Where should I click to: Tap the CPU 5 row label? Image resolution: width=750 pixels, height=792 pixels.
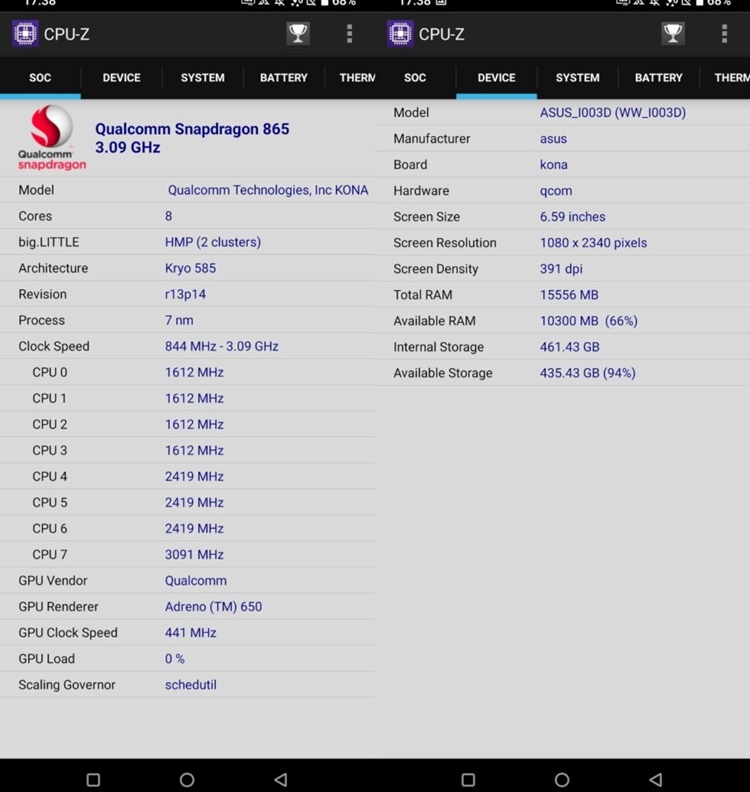tap(49, 503)
